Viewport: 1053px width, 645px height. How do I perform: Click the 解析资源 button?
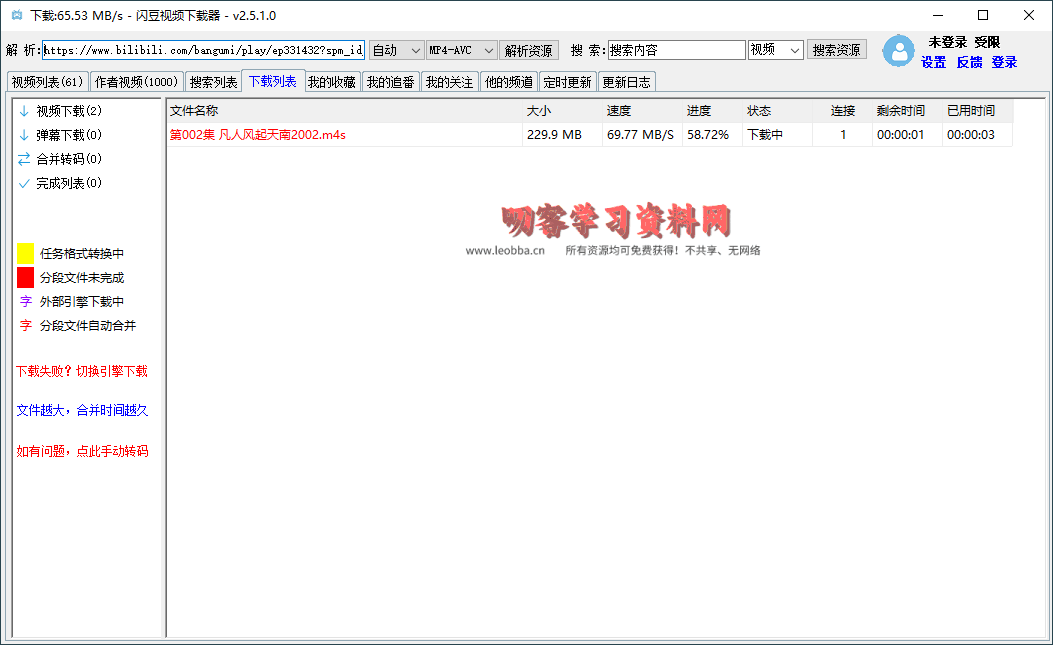tap(529, 50)
